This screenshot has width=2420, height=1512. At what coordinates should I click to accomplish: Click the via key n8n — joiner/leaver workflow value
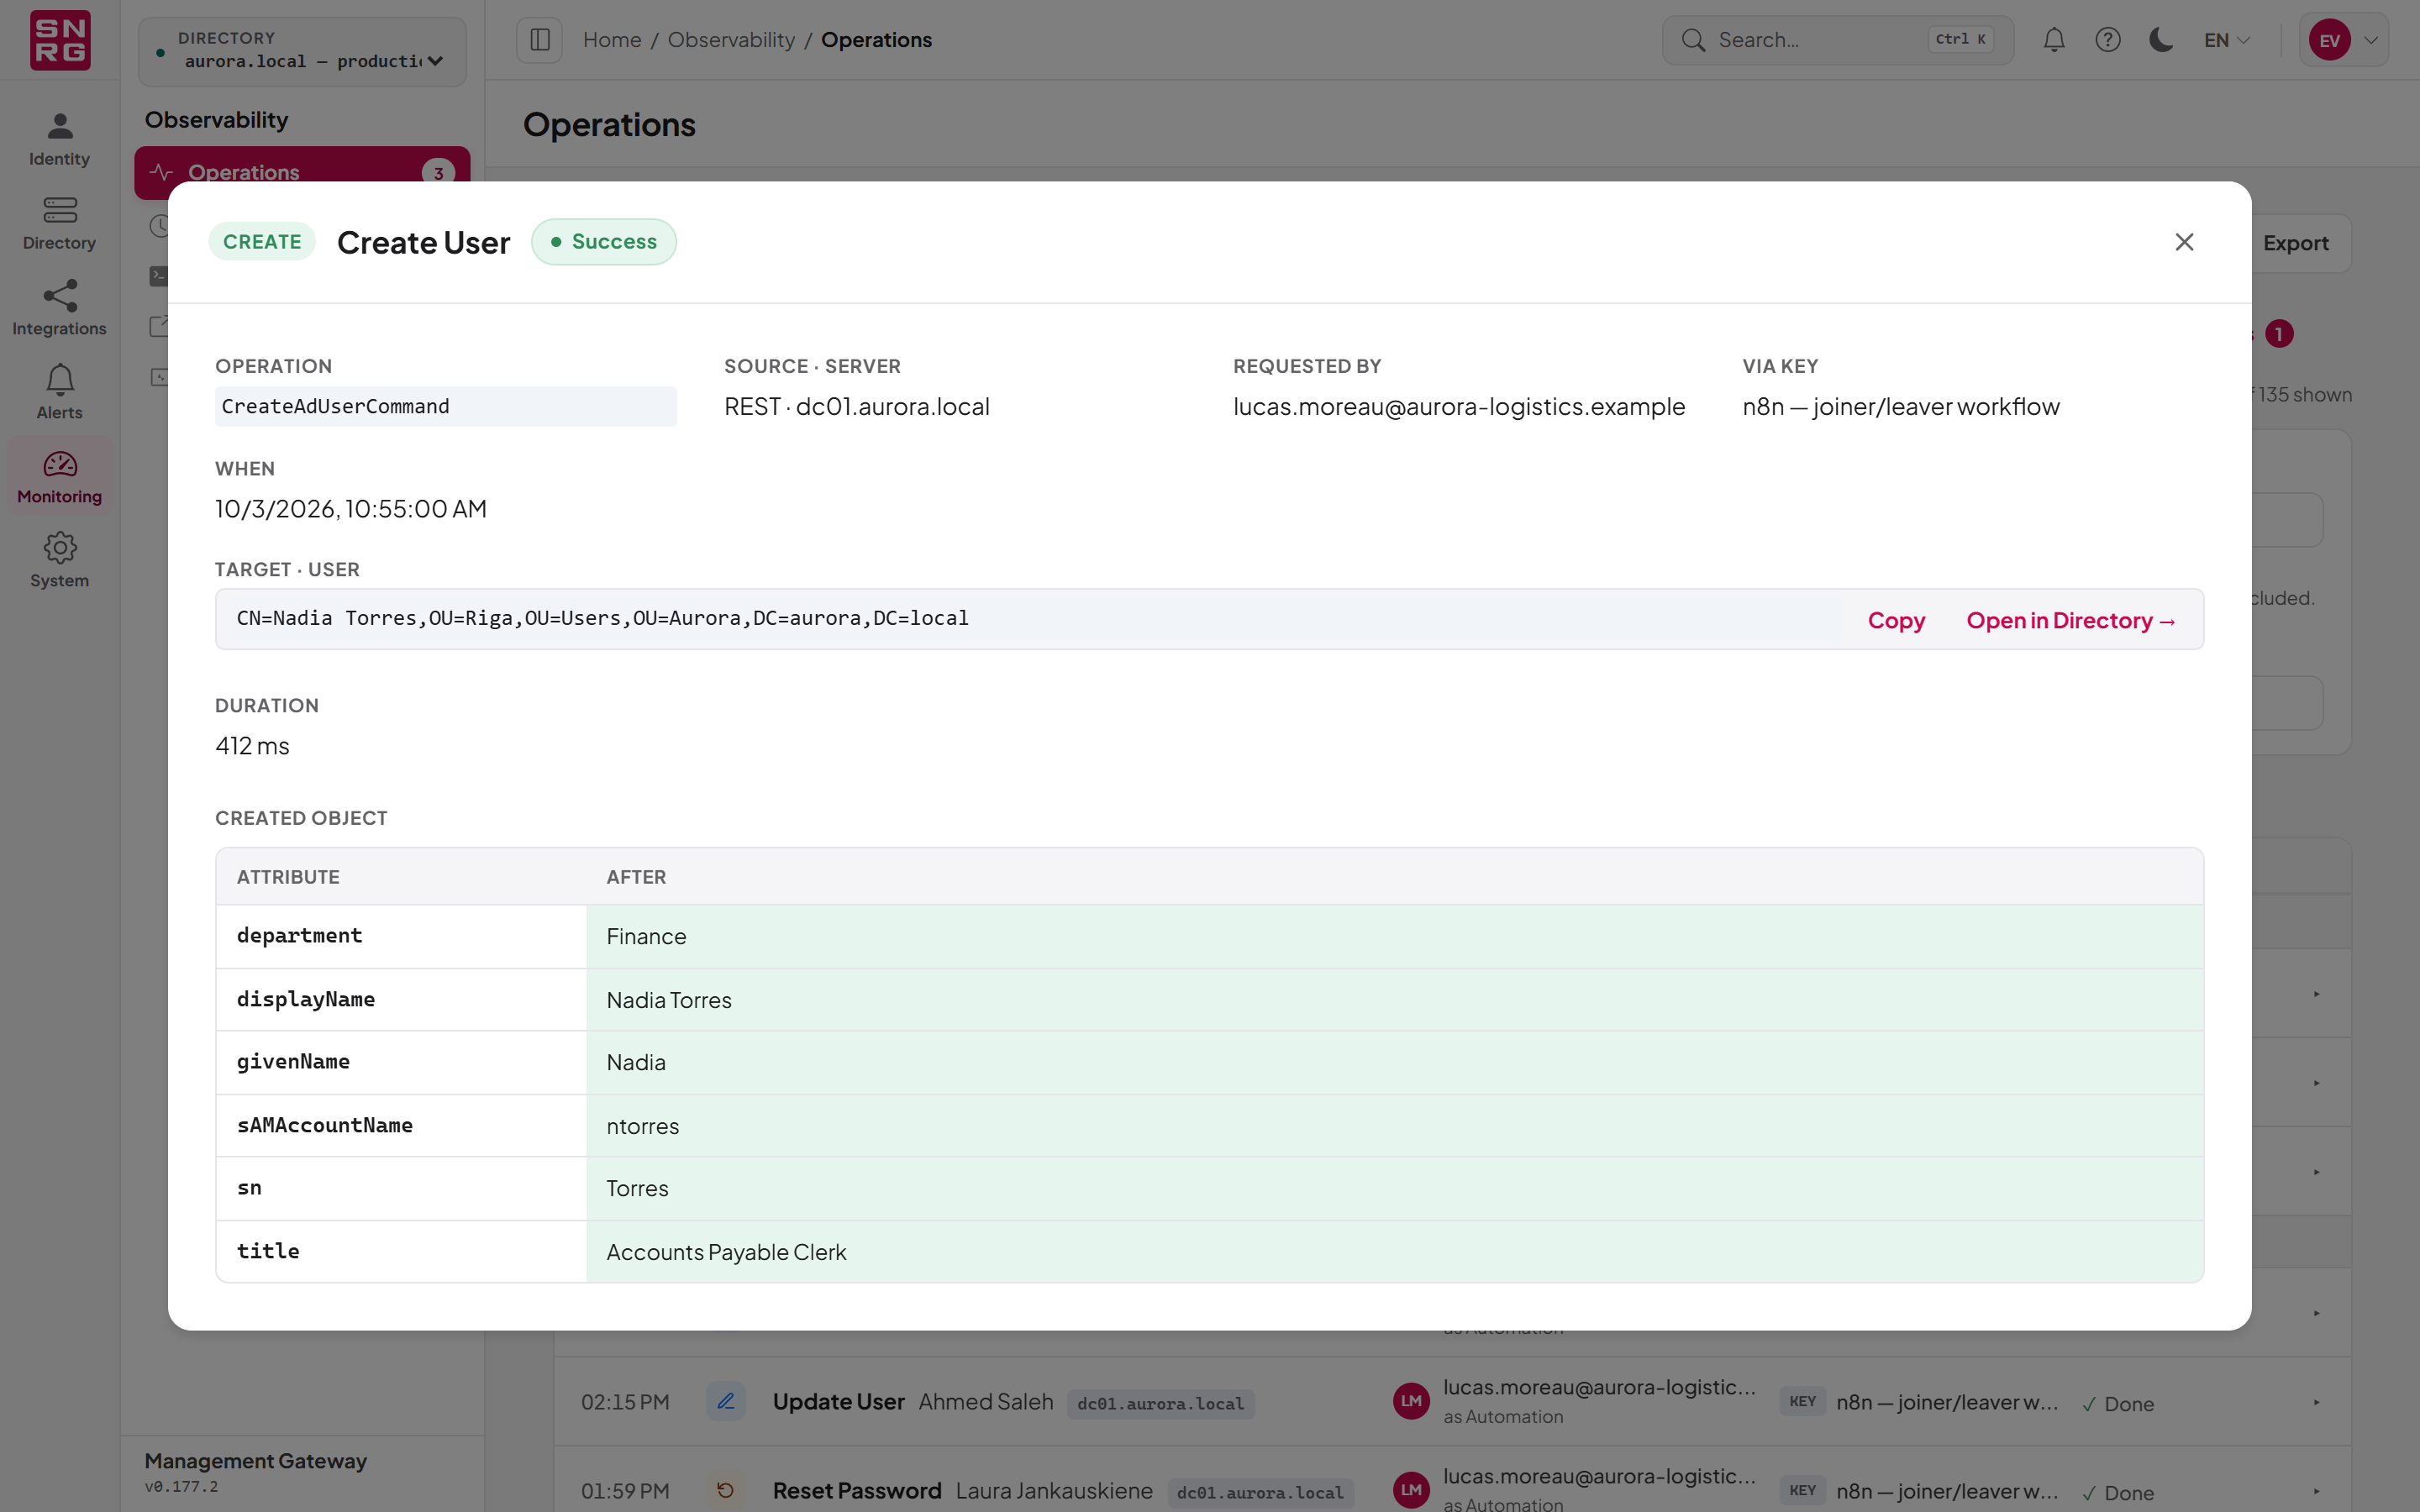click(x=1900, y=406)
